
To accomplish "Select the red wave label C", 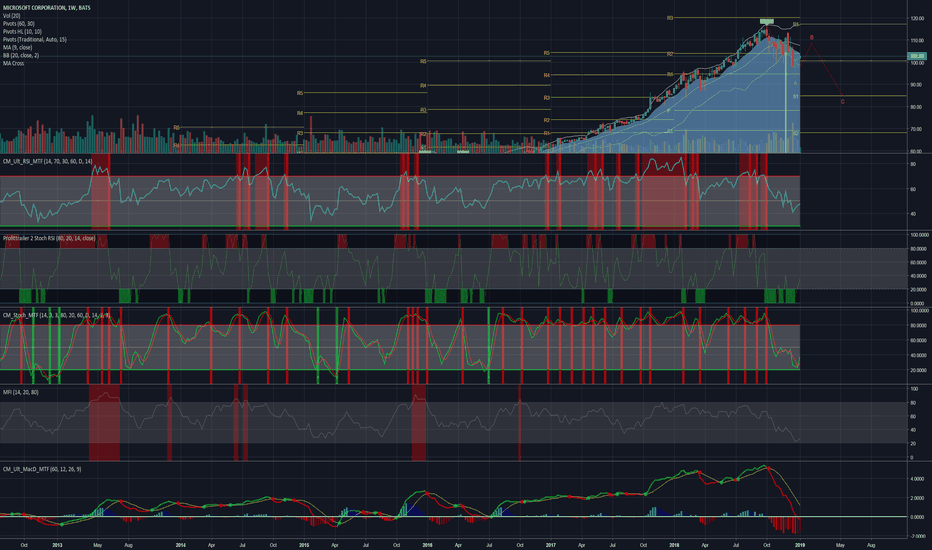I will coord(842,102).
